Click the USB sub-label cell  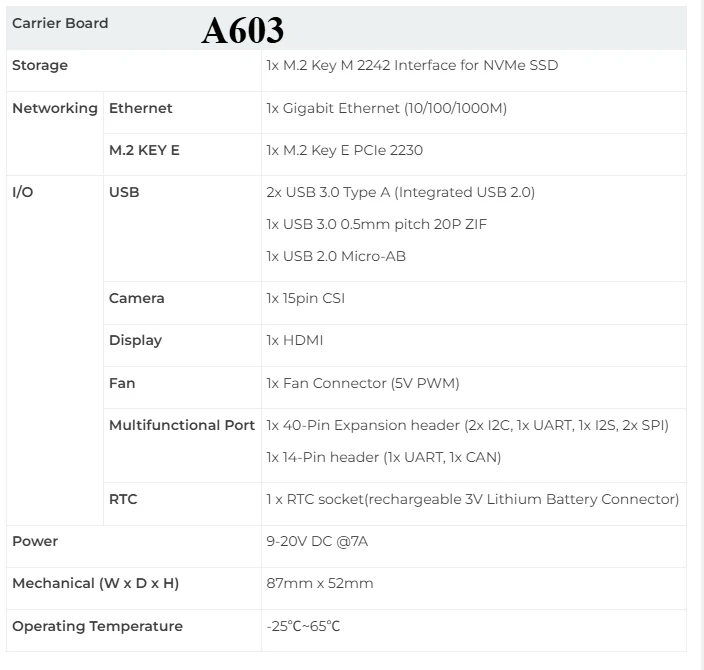click(124, 192)
